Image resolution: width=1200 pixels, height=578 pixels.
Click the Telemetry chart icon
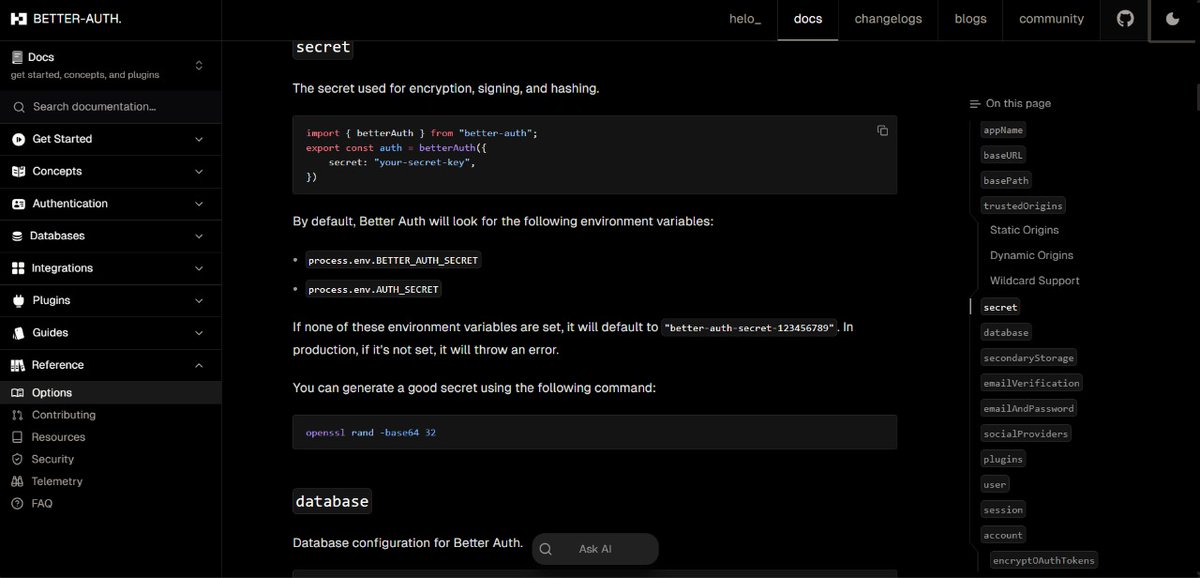pyautogui.click(x=17, y=481)
